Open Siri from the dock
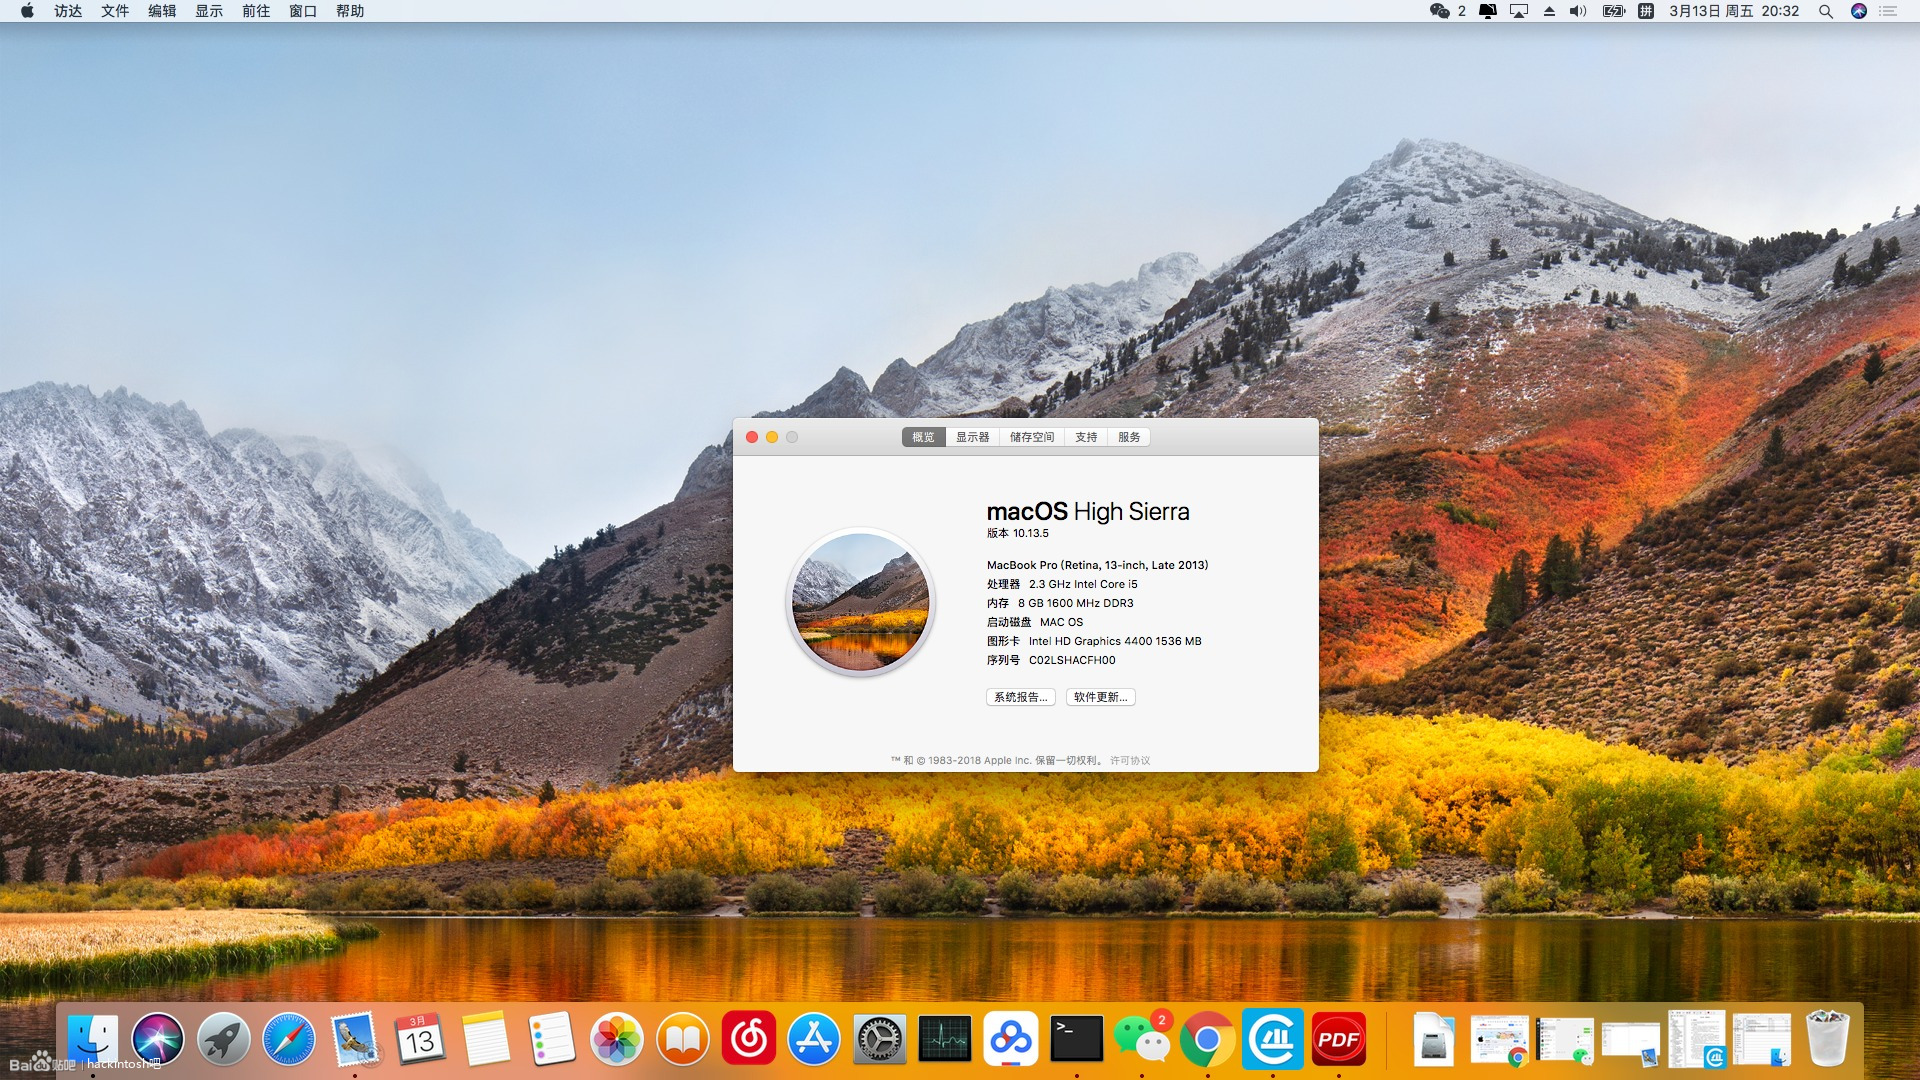Screen dimensions: 1920x1080 pos(158,1040)
